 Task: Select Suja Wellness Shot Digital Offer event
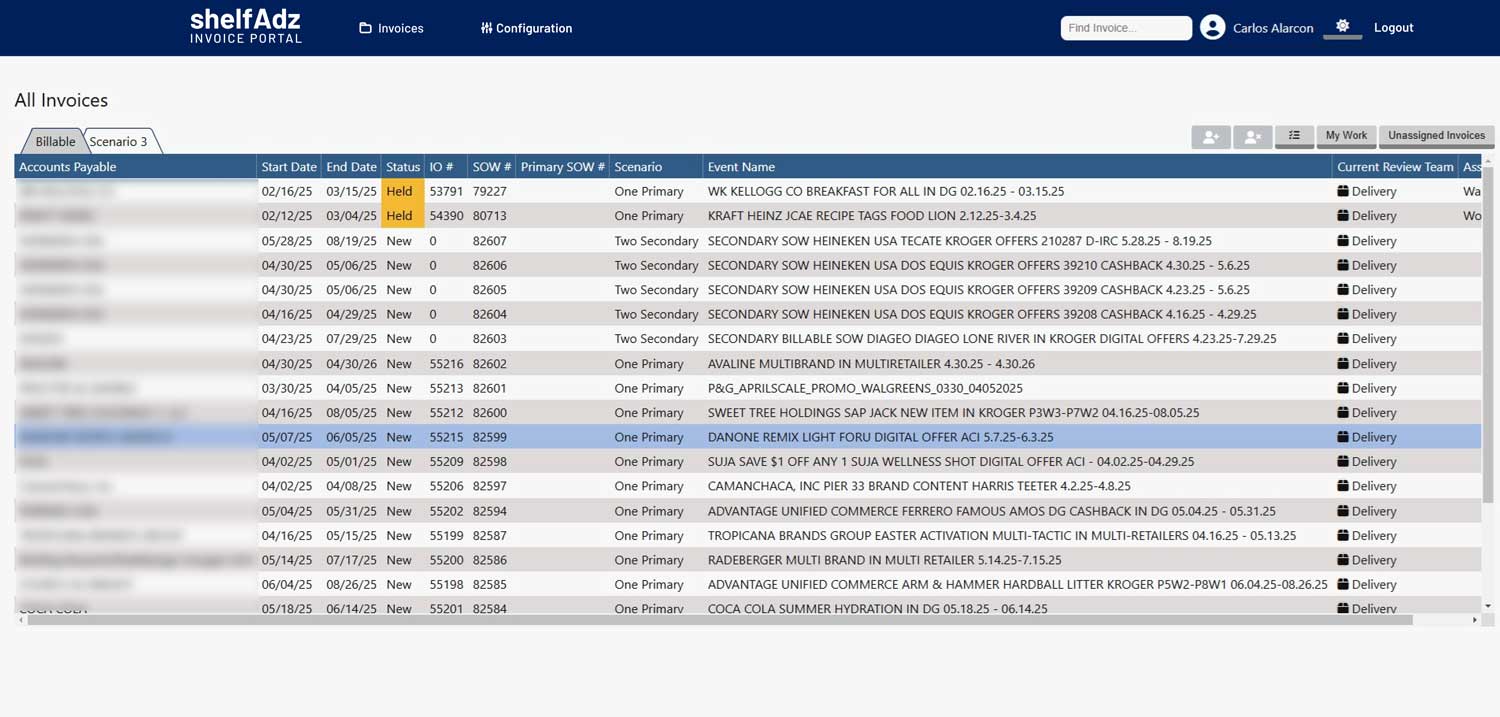tap(951, 462)
